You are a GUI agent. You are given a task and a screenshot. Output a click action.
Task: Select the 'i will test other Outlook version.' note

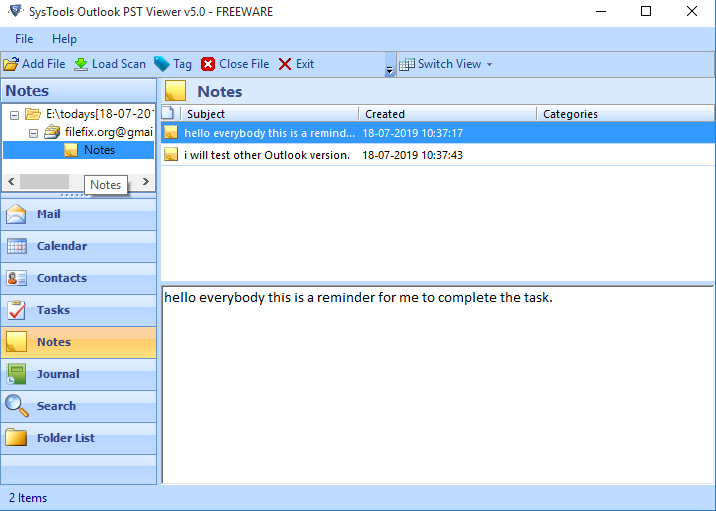437,155
